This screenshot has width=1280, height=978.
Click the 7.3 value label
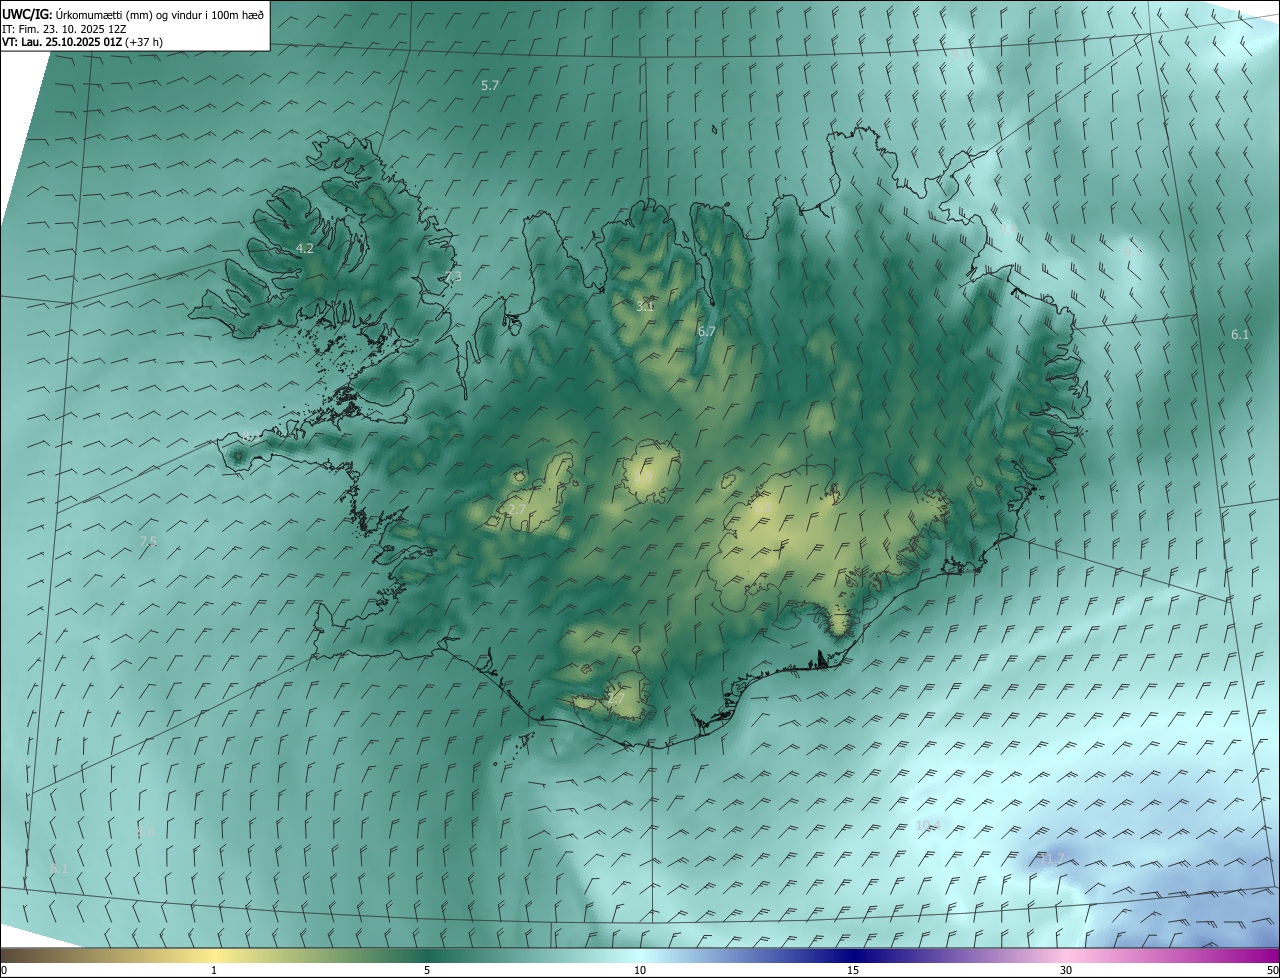[x=453, y=277]
